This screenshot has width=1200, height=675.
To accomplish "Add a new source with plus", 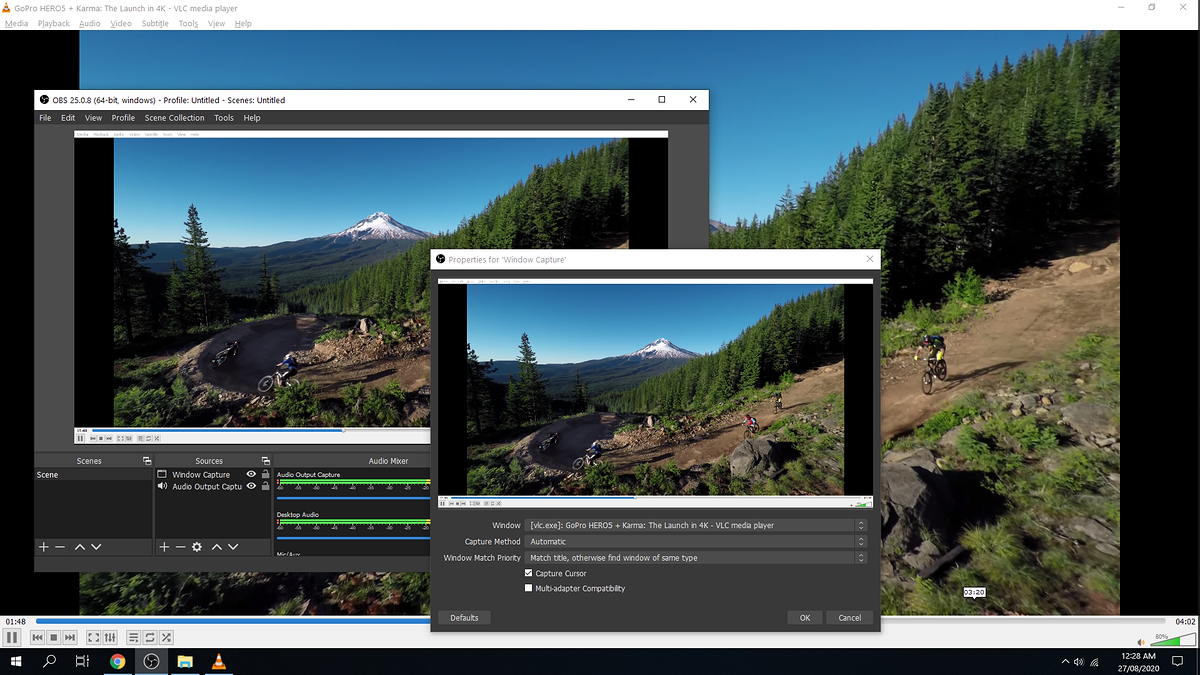I will click(164, 547).
